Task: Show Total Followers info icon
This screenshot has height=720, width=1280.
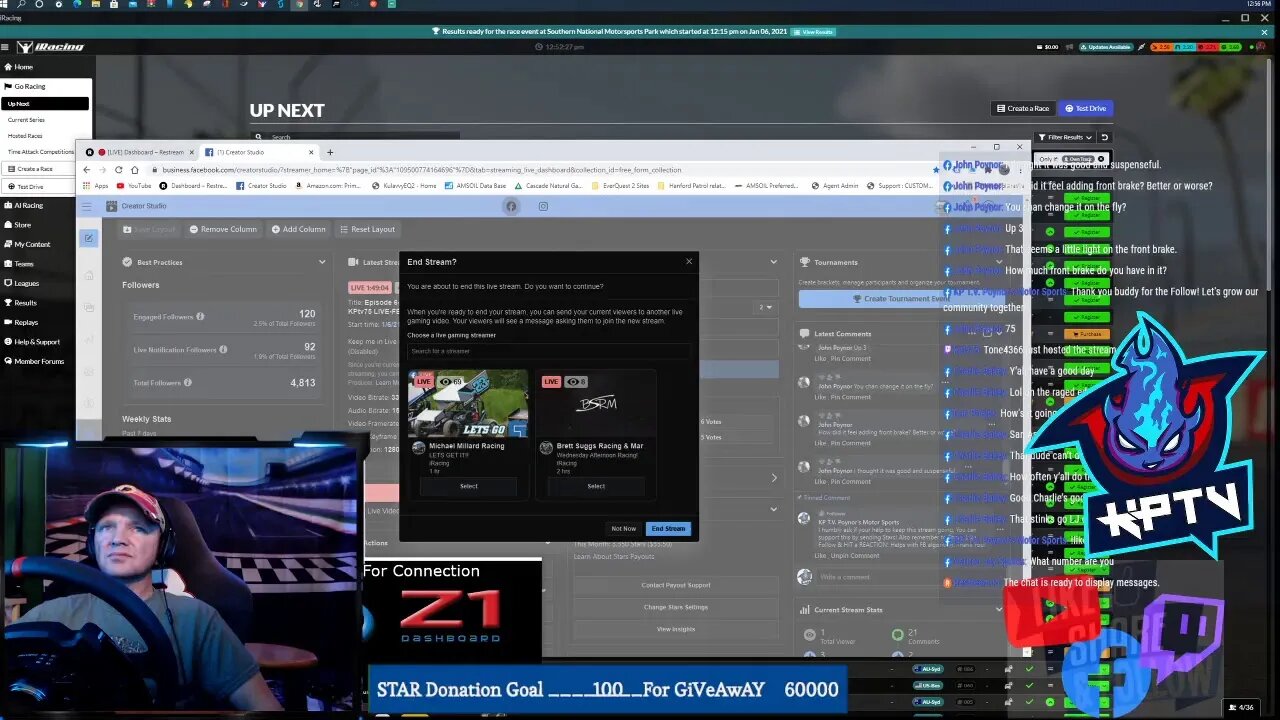Action: click(187, 382)
